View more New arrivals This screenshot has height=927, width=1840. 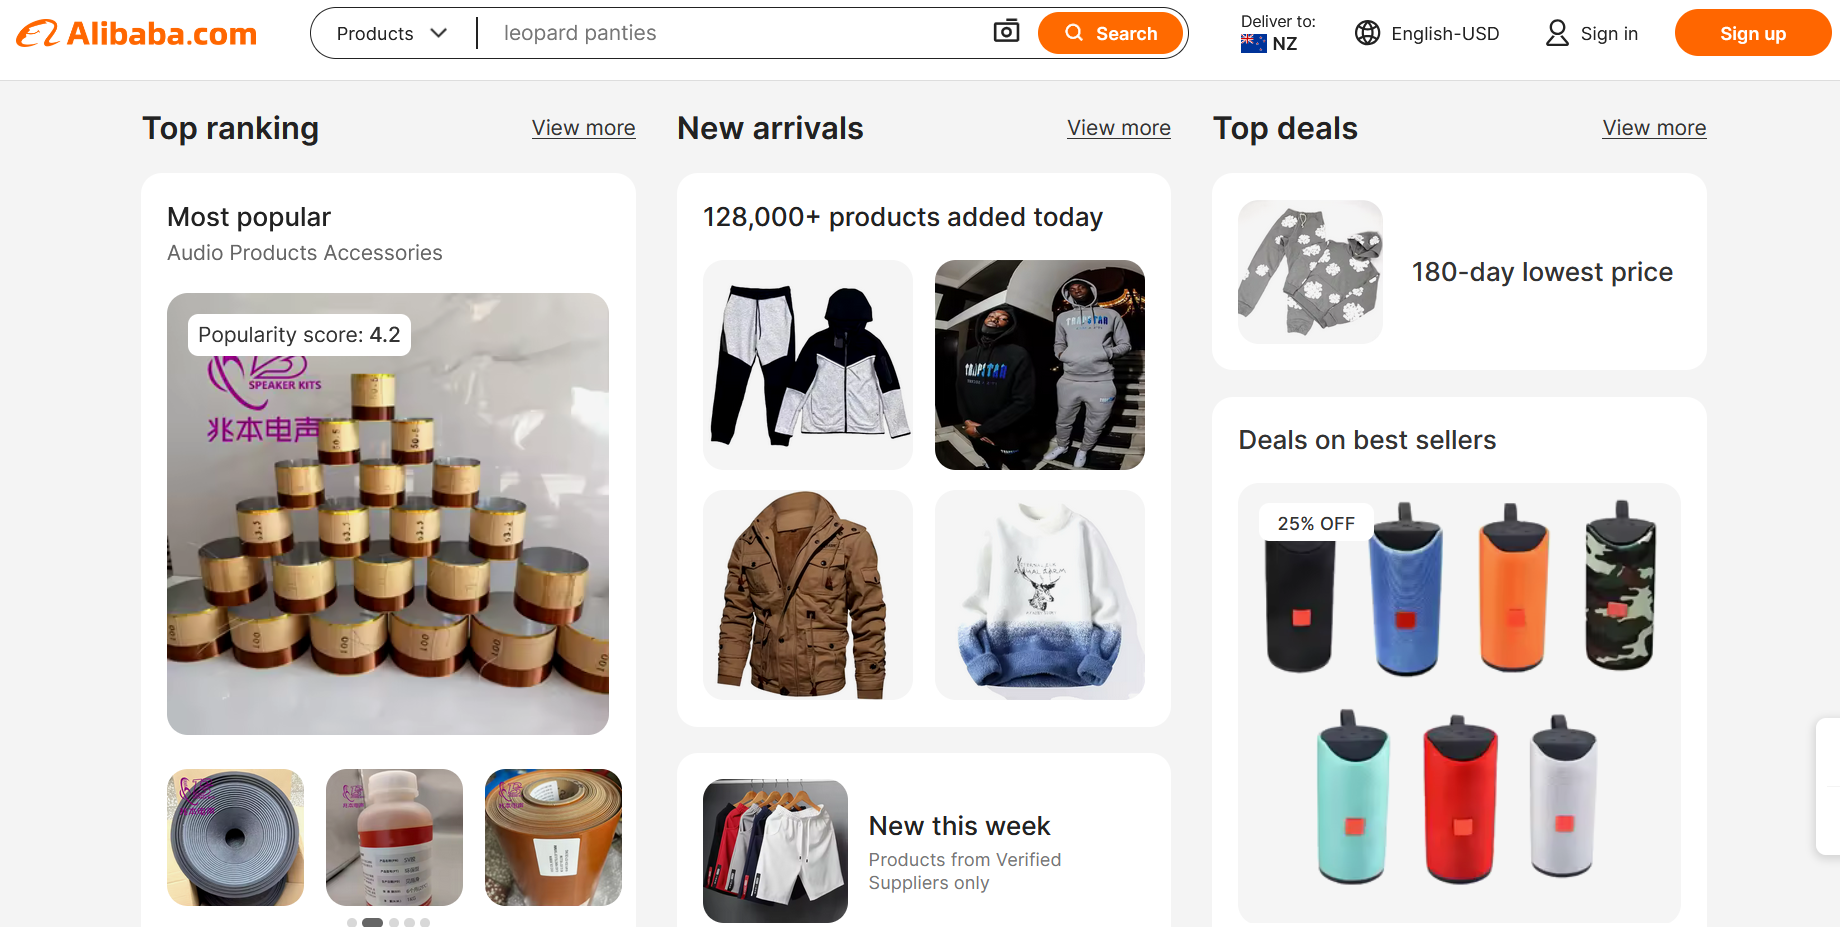[x=1118, y=128]
